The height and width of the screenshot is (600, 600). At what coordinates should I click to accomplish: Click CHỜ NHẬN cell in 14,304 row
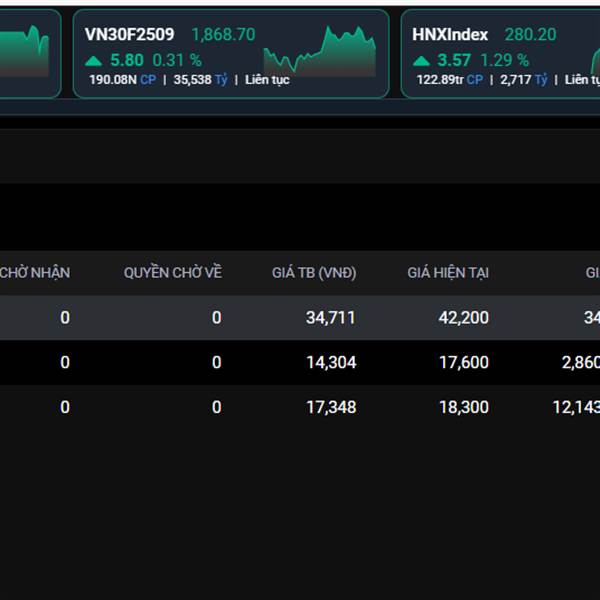65,362
